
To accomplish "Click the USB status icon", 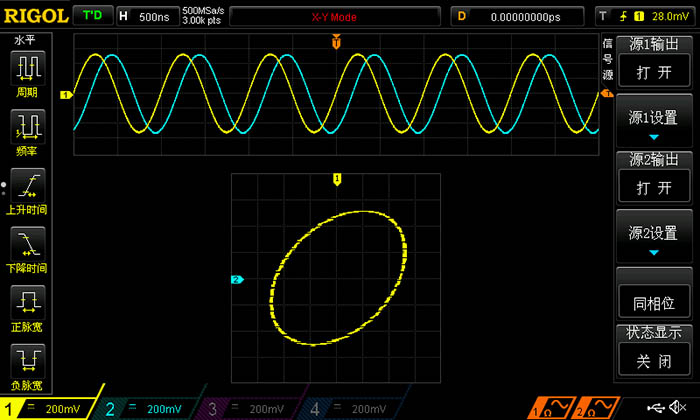I will pos(658,408).
